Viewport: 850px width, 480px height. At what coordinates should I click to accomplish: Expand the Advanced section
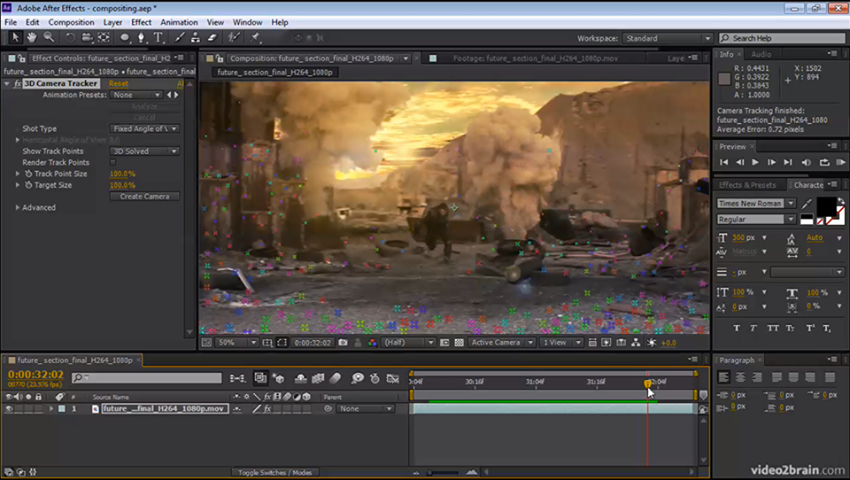[x=17, y=208]
